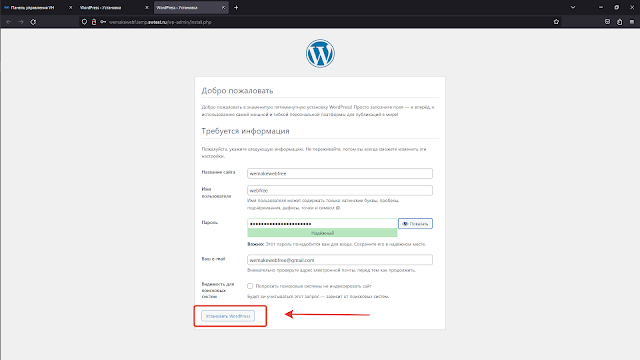Bookmark this page with star icon

(556, 22)
